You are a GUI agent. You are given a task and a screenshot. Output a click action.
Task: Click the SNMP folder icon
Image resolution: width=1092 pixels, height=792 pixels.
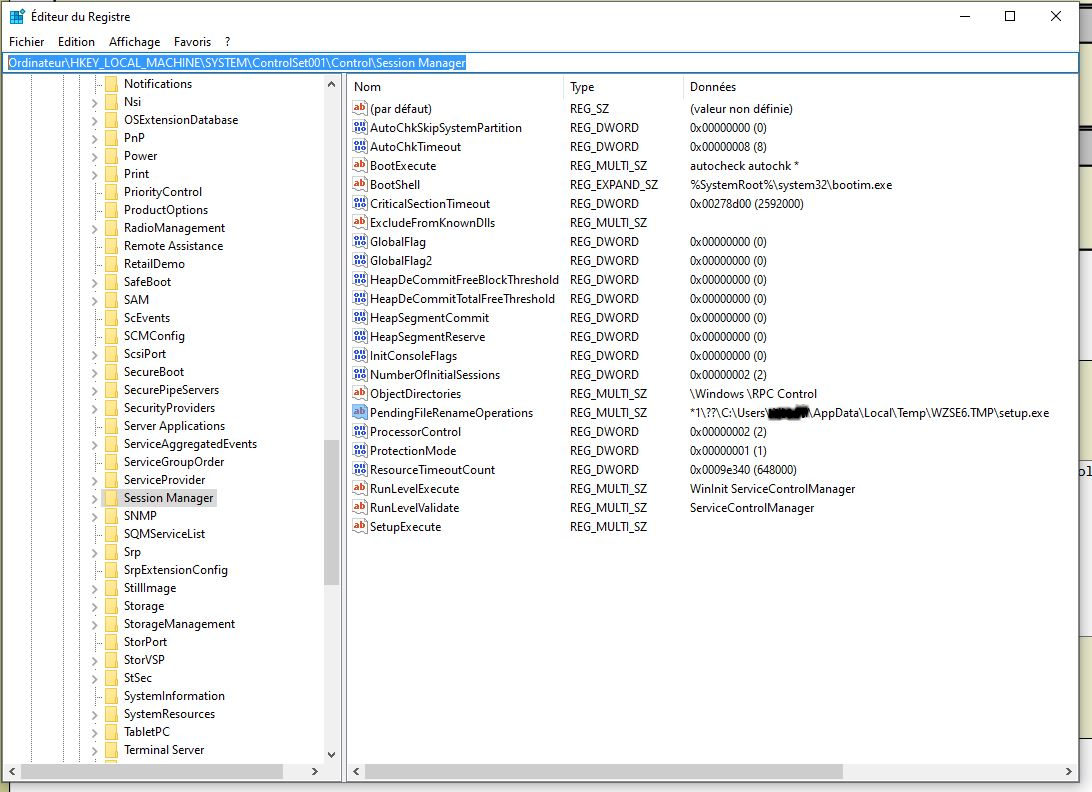click(111, 515)
